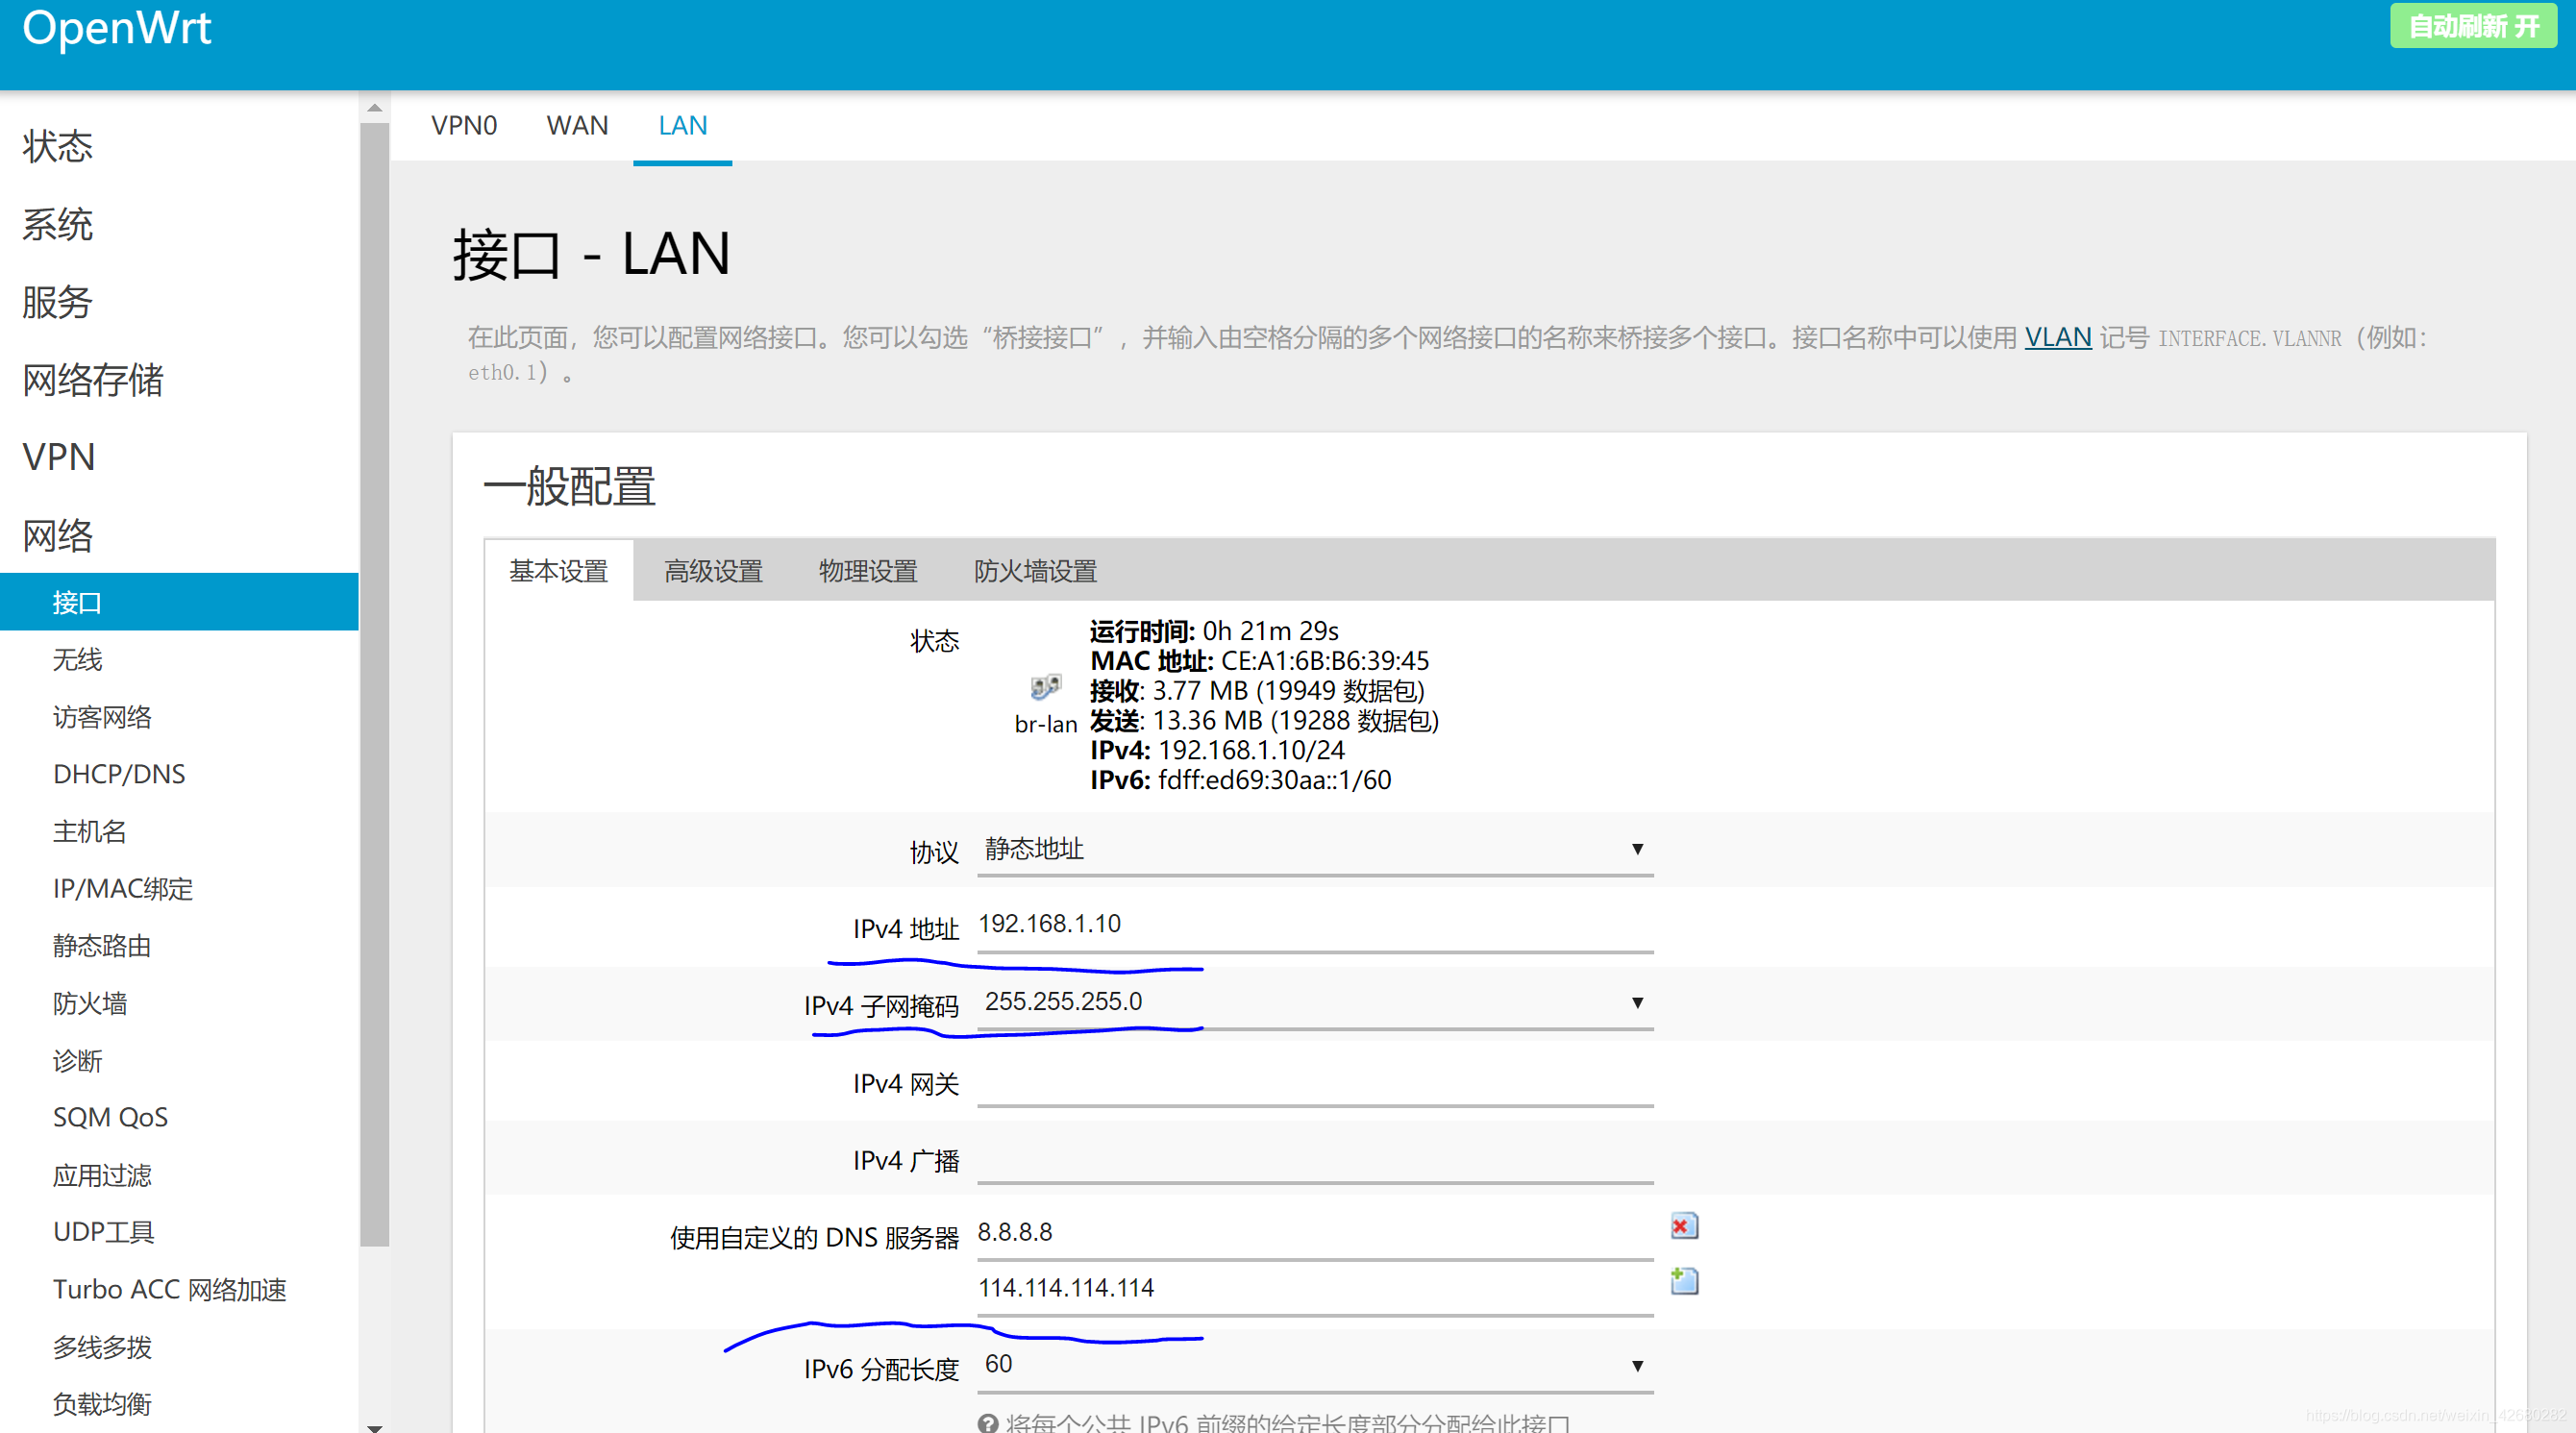Open the 物理设置 tab
Image resolution: width=2576 pixels, height=1433 pixels.
[868, 571]
